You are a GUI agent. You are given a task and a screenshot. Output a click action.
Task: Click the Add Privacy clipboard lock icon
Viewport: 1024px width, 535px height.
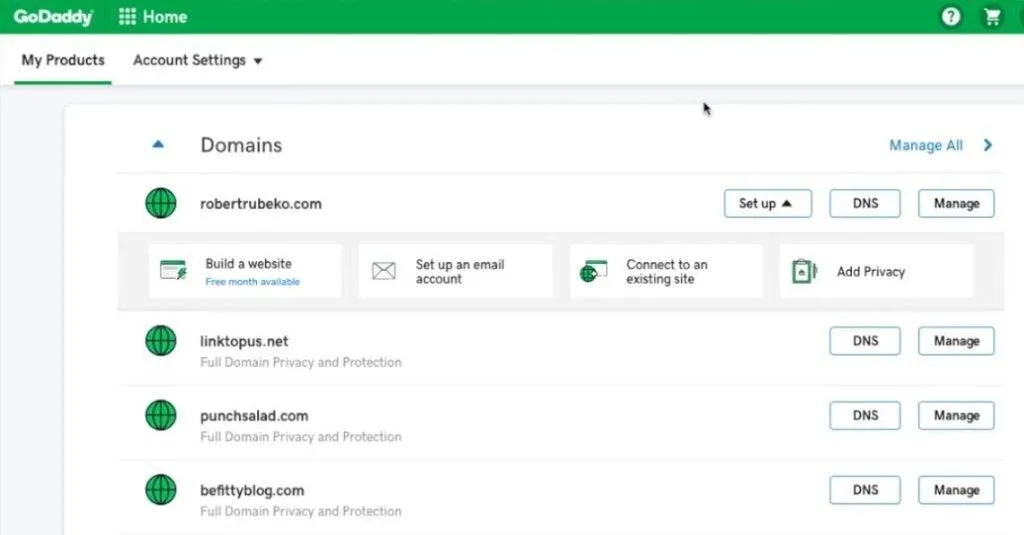point(805,270)
